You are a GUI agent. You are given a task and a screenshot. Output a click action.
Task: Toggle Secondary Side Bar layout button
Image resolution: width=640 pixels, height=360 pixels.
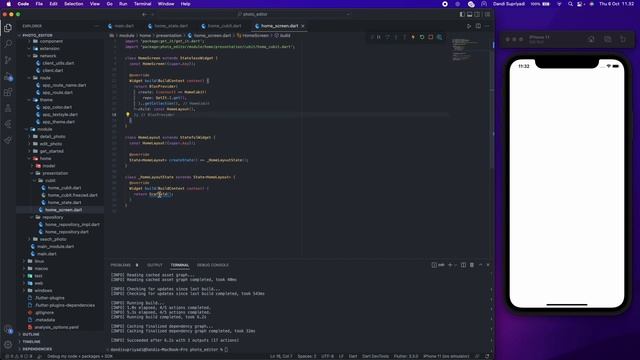(477, 14)
